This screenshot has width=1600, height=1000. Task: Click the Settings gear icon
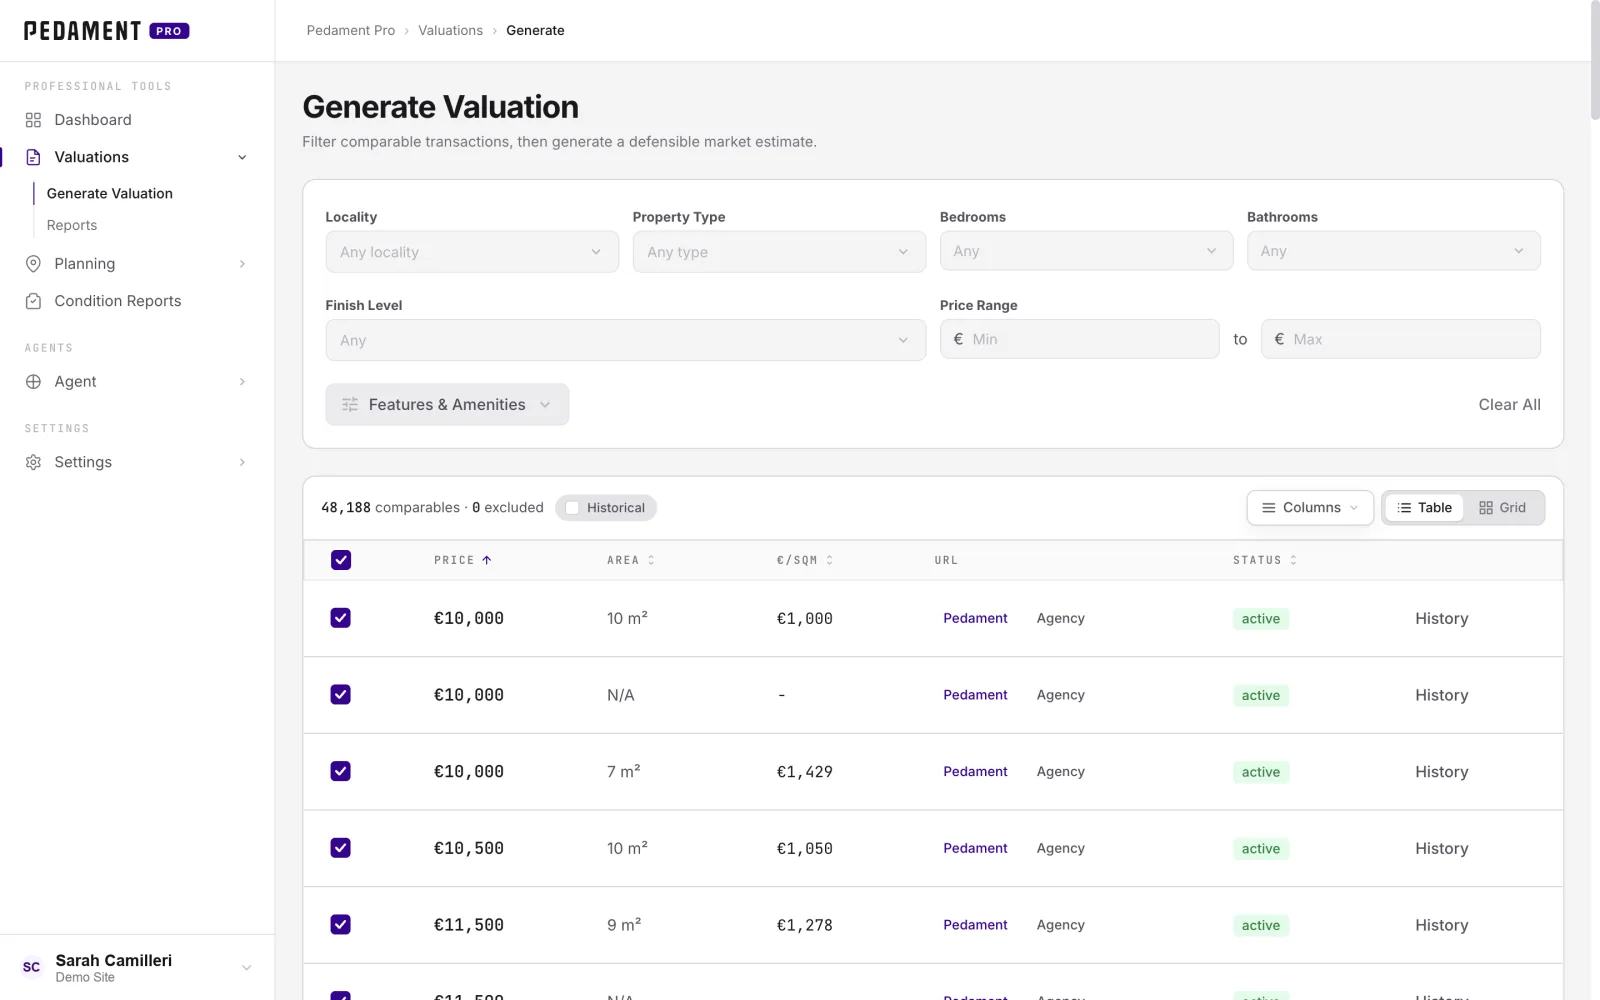point(33,462)
